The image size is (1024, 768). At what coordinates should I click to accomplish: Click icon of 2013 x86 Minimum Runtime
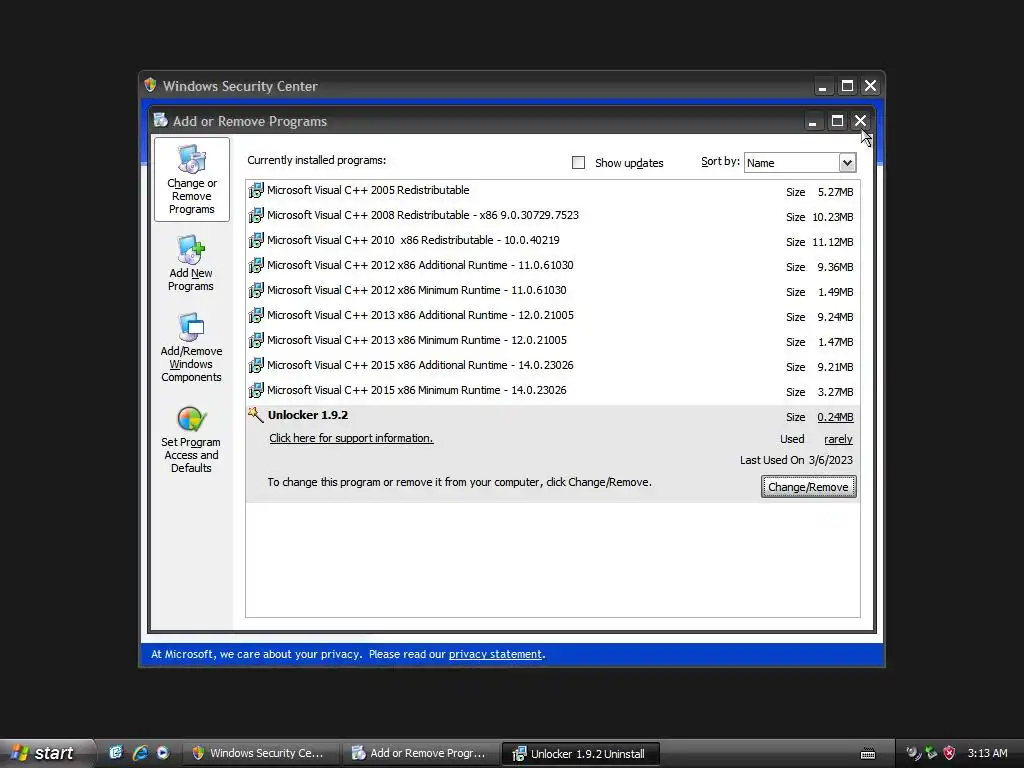(256, 340)
